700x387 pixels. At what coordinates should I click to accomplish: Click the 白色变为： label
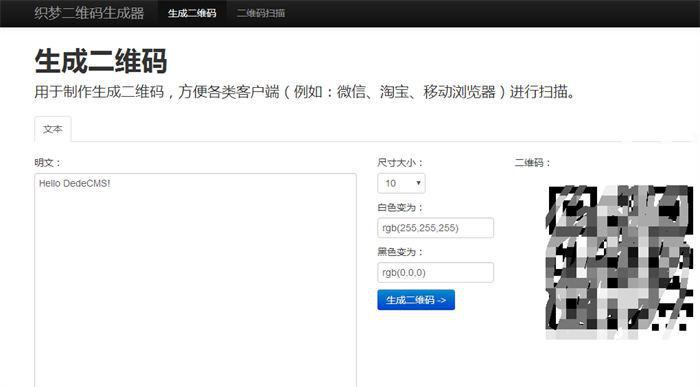(400, 208)
